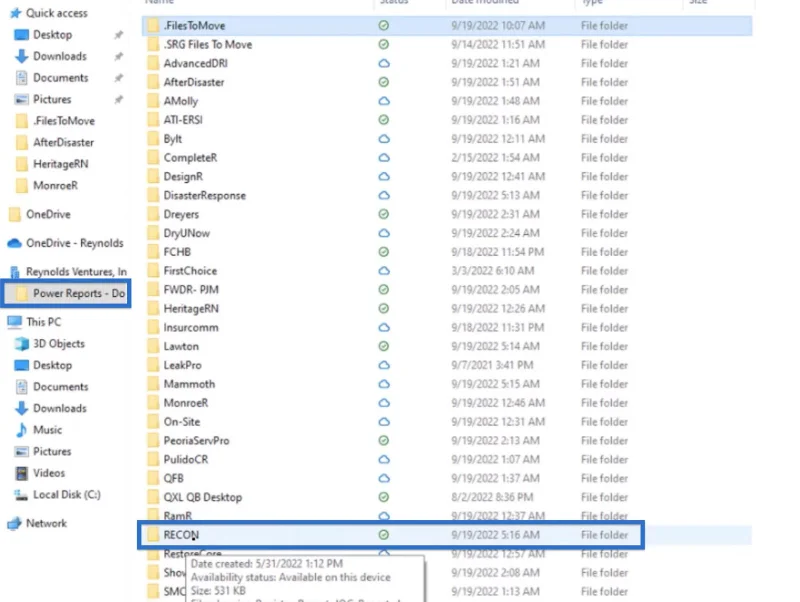The image size is (800, 602).
Task: Click the synced checkmark status of FWDR- PJM
Action: [384, 290]
